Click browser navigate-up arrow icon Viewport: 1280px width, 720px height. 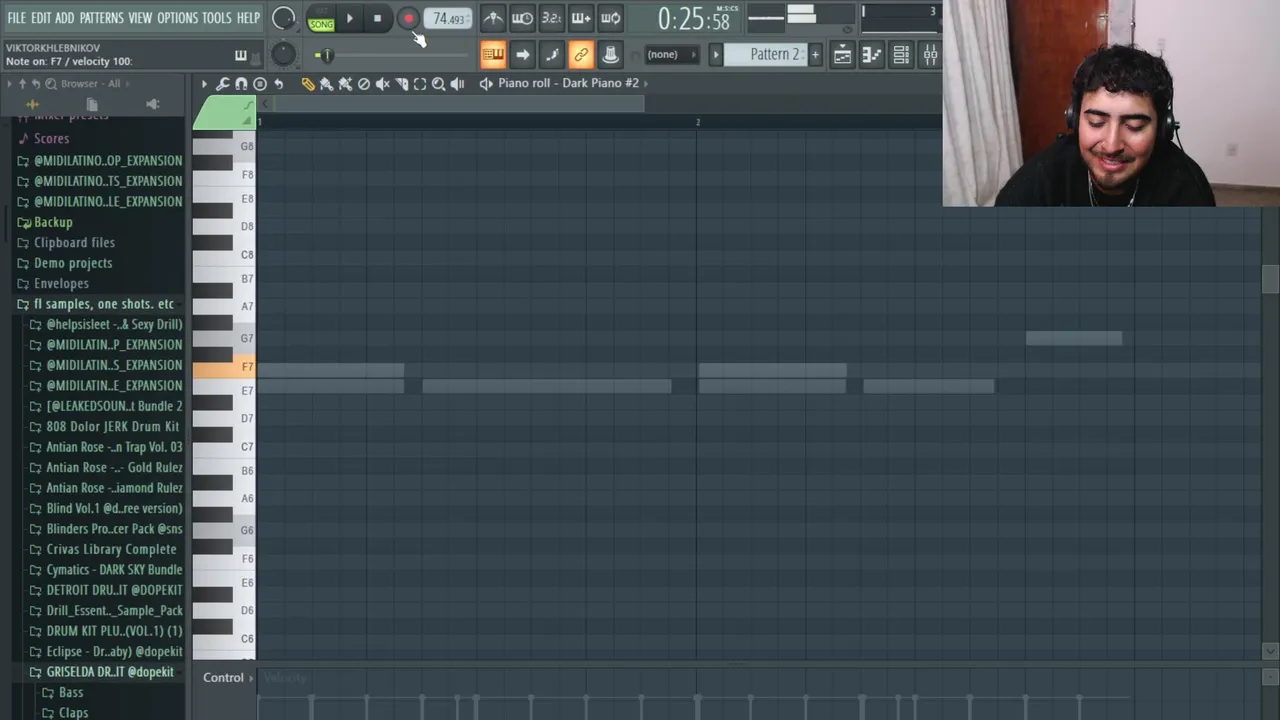pyautogui.click(x=23, y=84)
